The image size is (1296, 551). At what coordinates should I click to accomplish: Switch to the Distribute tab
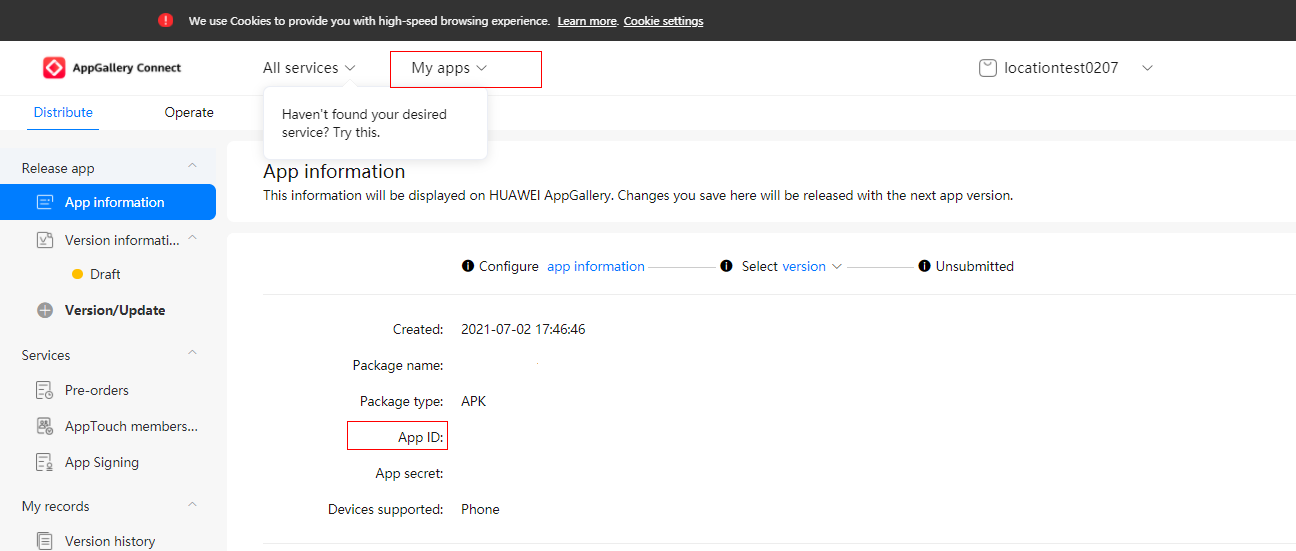pos(63,113)
